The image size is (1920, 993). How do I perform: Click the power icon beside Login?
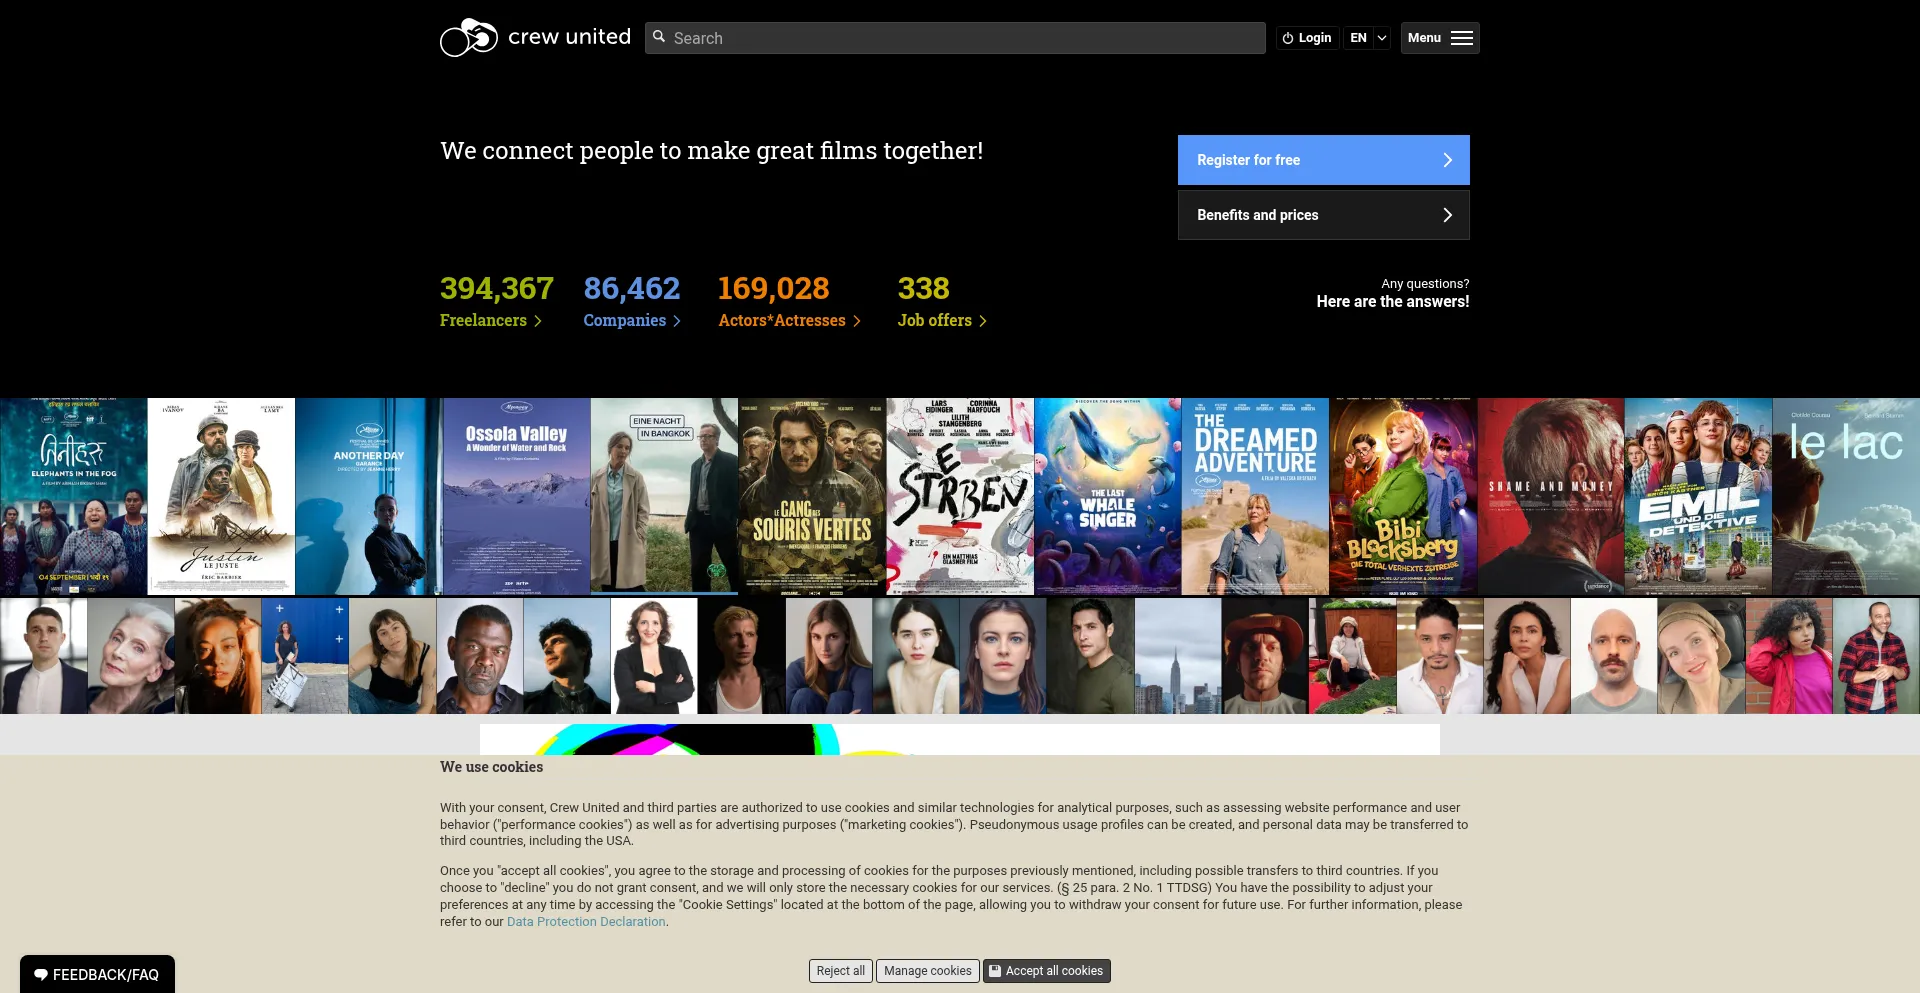(x=1288, y=38)
